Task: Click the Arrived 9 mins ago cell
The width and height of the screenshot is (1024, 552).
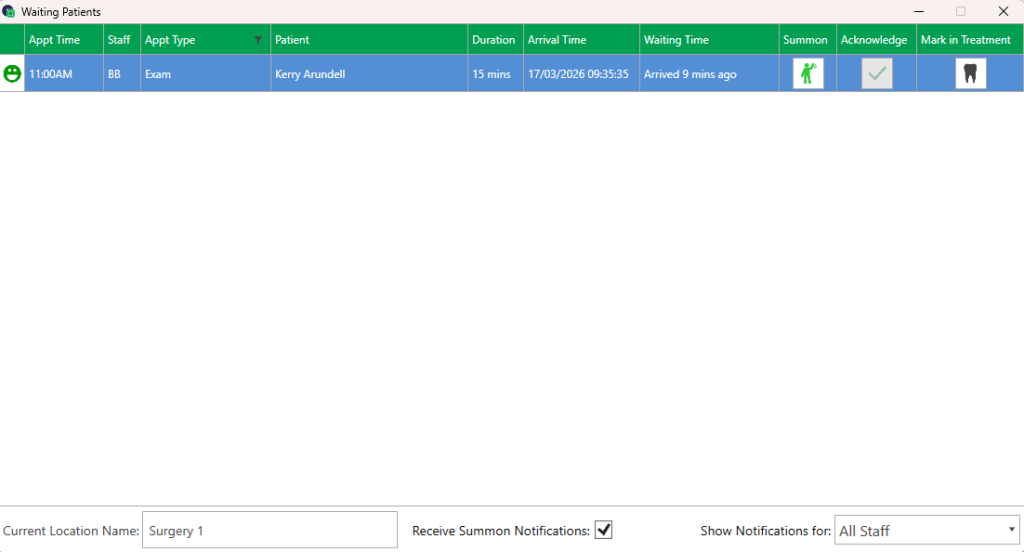Action: [x=690, y=75]
